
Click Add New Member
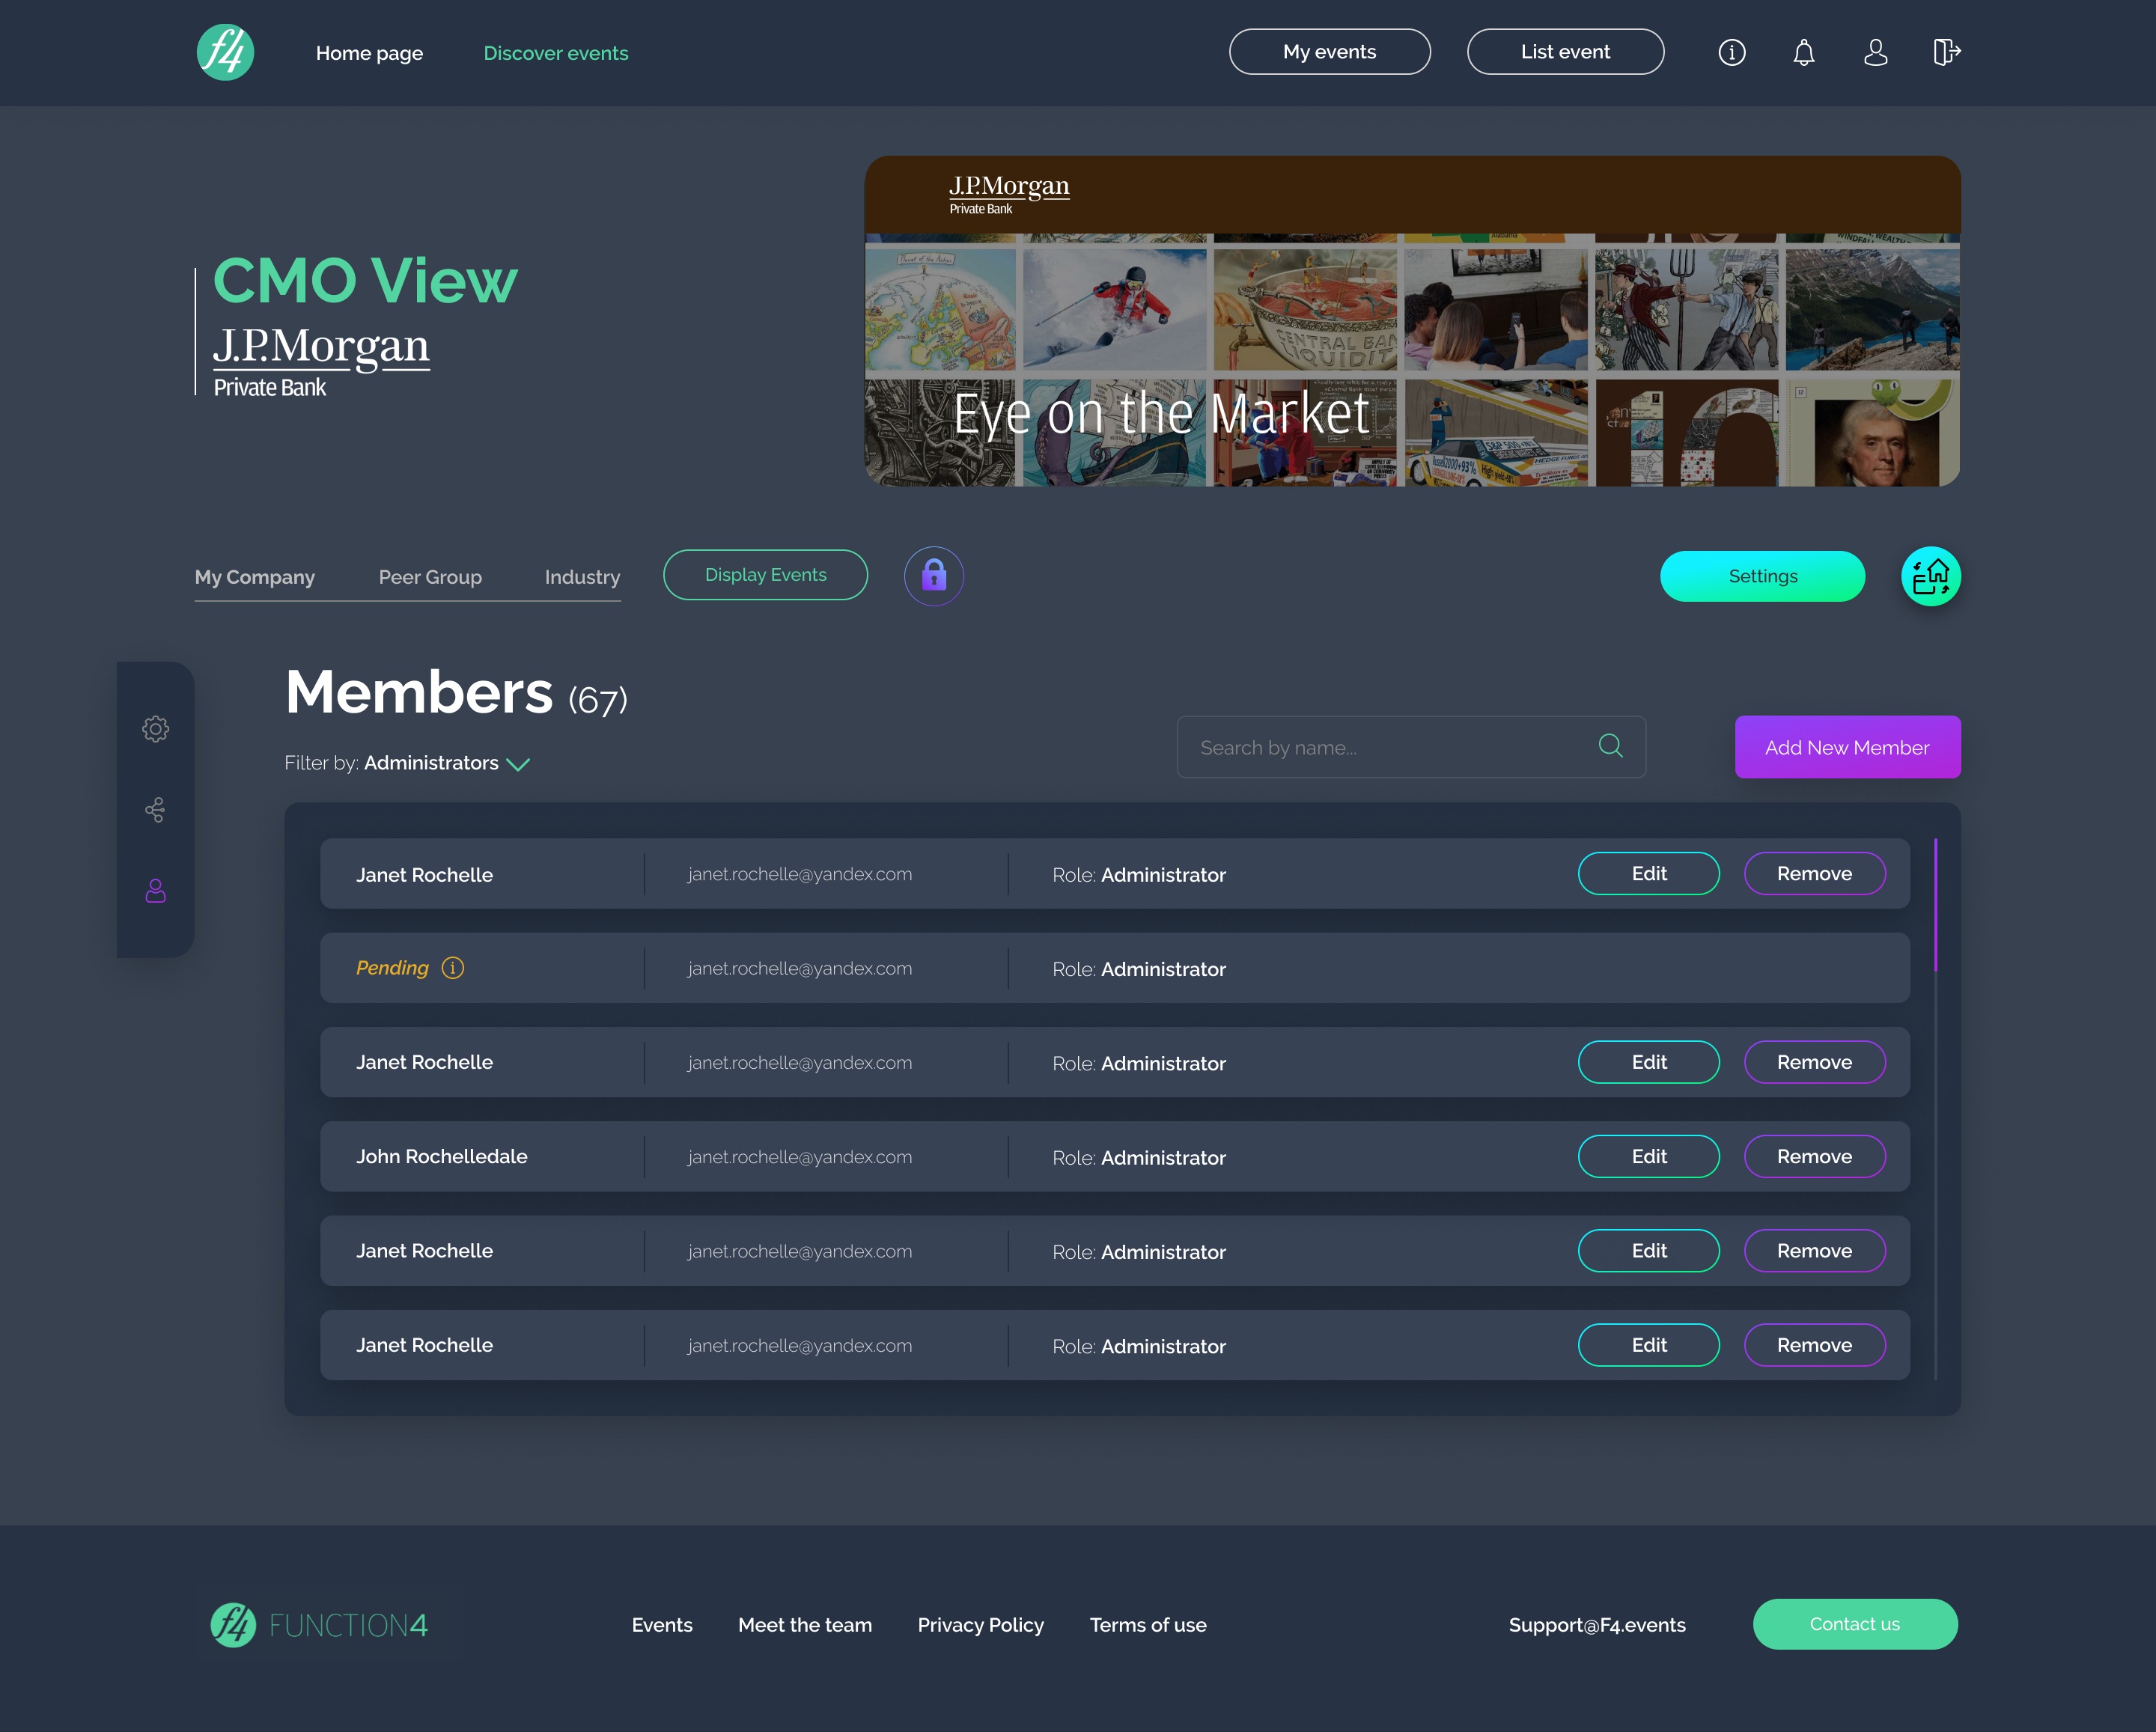1847,747
